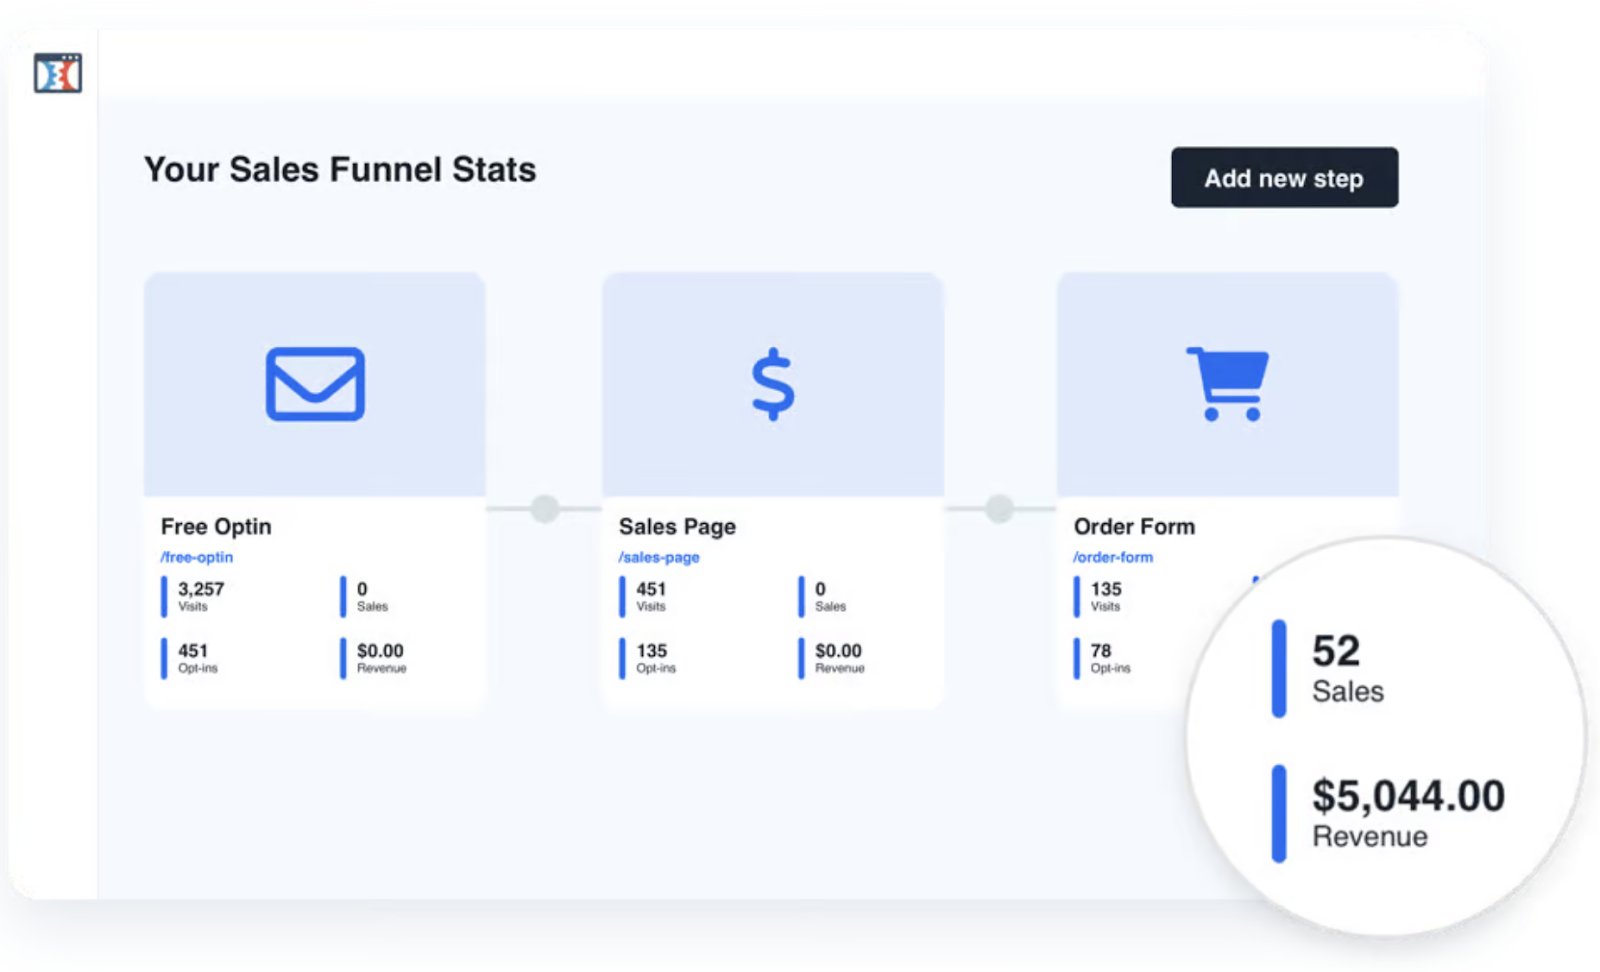Click the connector dot before Order Form
Viewport: 1600px width, 972px height.
click(x=997, y=508)
